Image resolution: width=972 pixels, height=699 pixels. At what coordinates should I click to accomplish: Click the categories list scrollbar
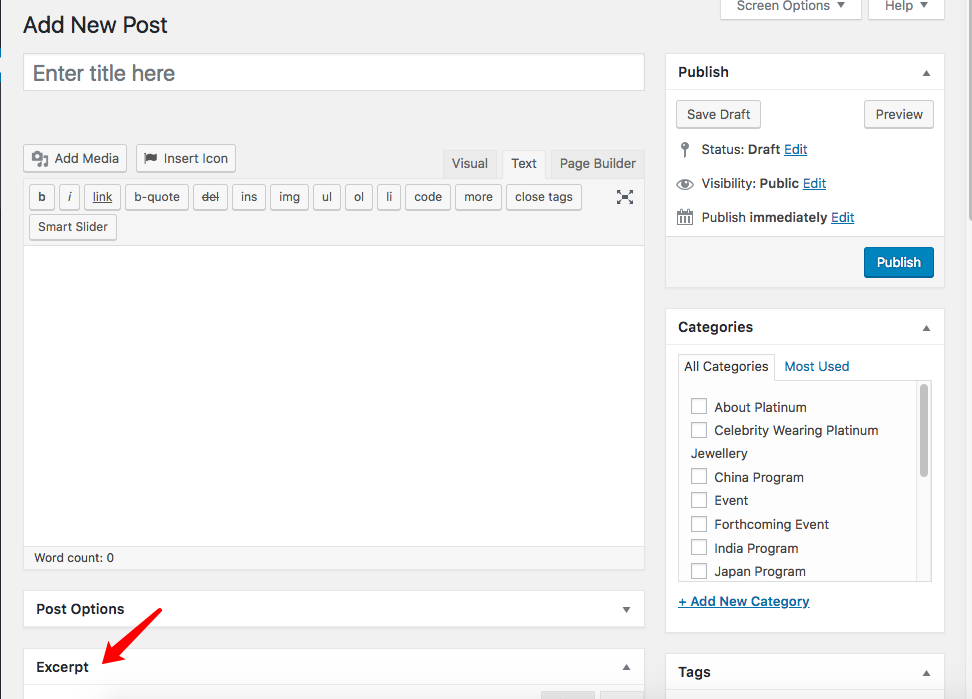924,430
